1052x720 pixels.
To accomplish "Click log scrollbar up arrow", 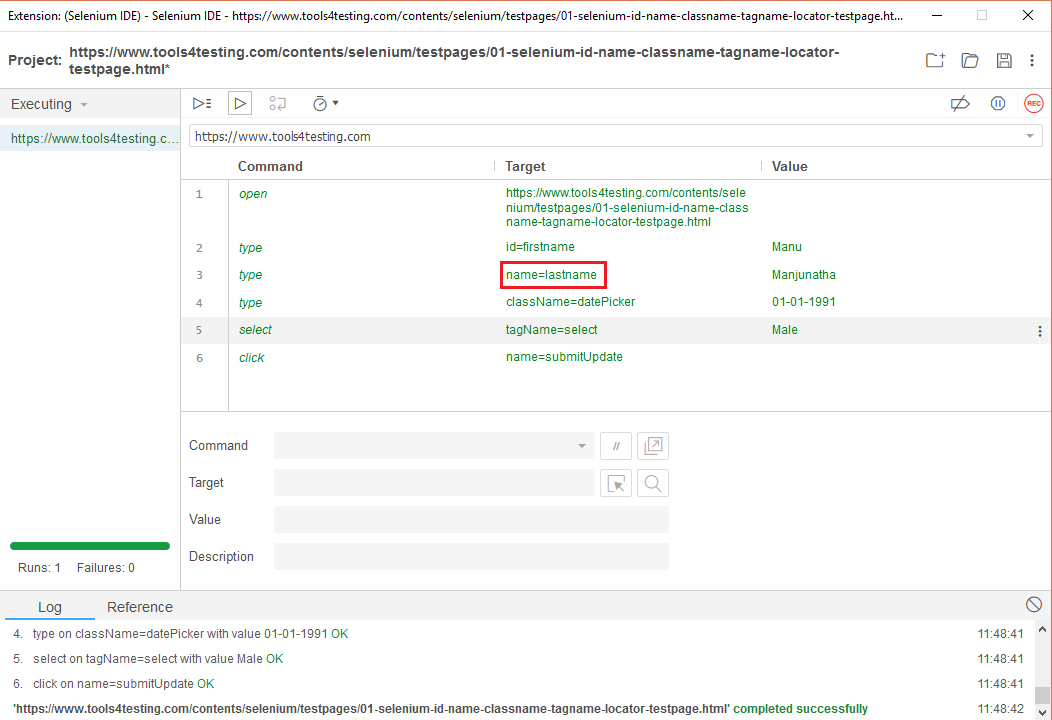I will point(1042,629).
